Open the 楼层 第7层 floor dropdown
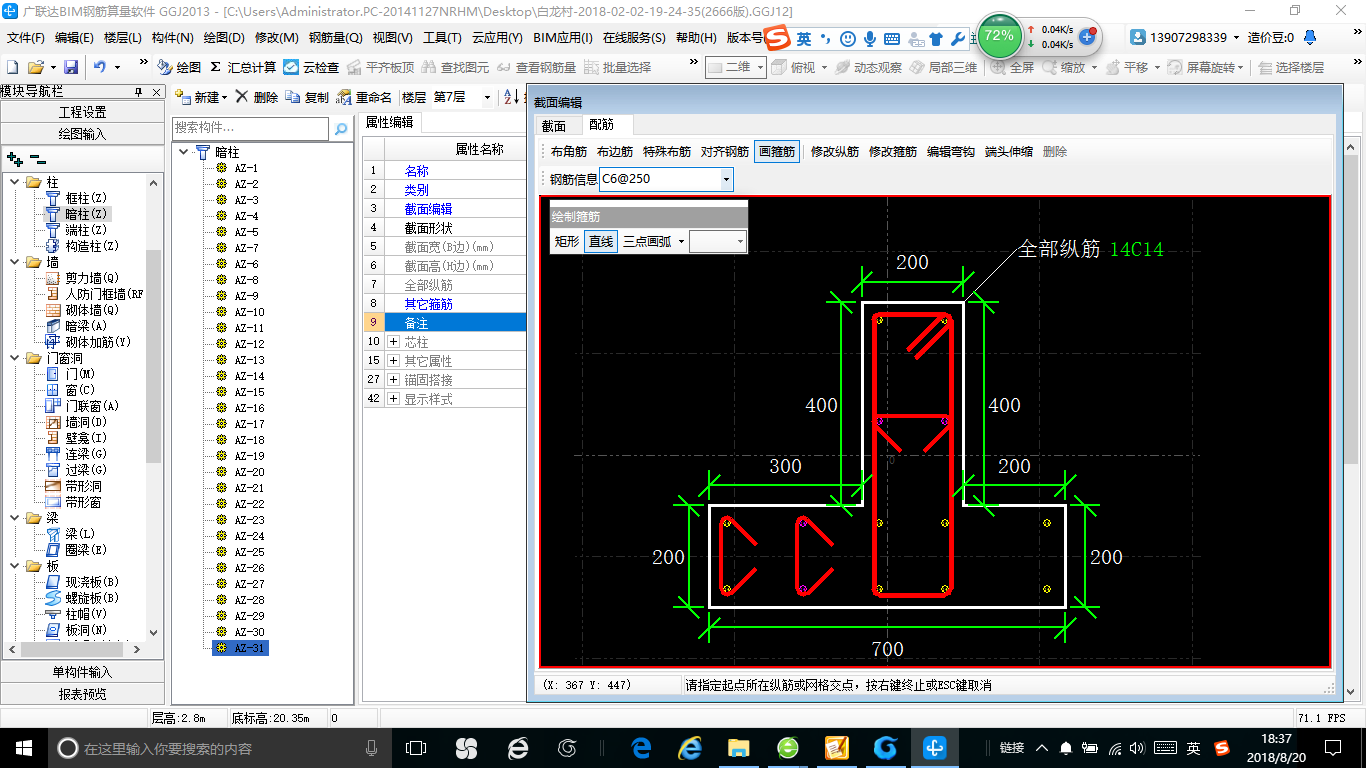The height and width of the screenshot is (768, 1366). [x=487, y=97]
